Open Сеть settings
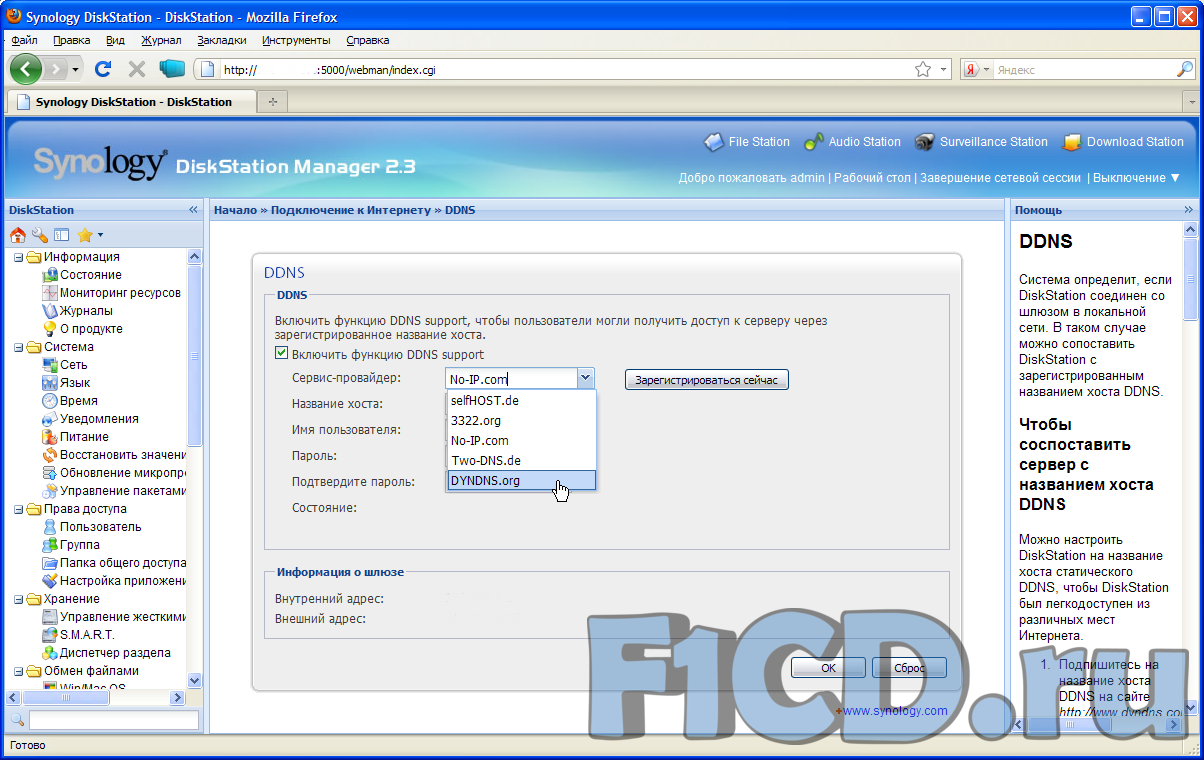The image size is (1204, 760). click(x=73, y=365)
